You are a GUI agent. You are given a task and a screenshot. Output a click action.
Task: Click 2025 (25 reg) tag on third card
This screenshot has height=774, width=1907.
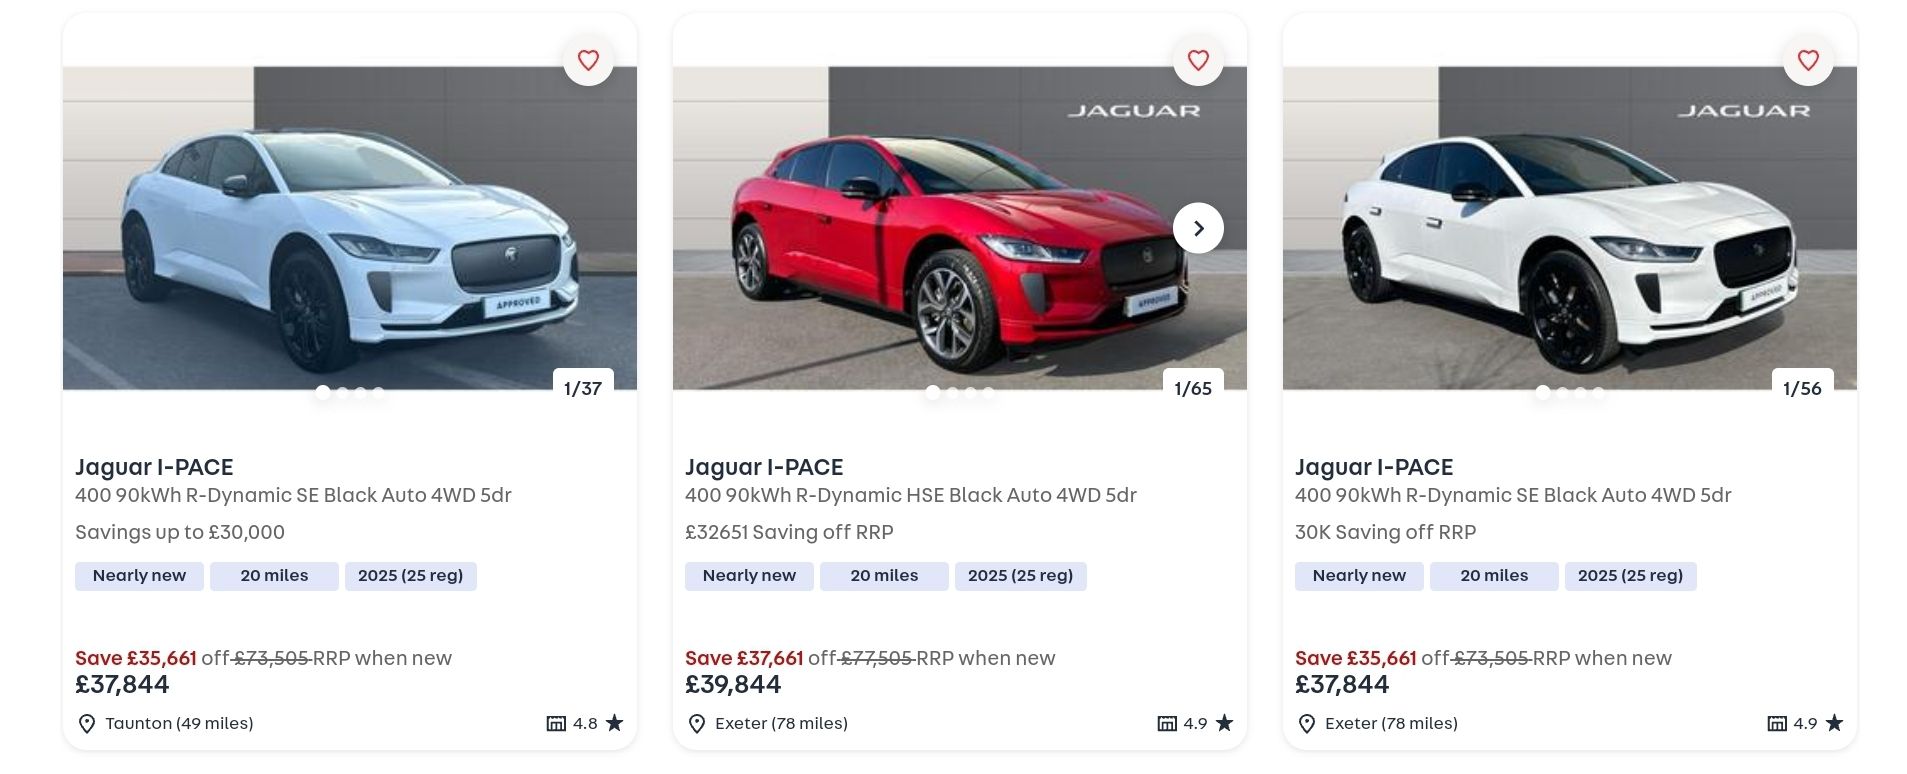(x=1630, y=576)
